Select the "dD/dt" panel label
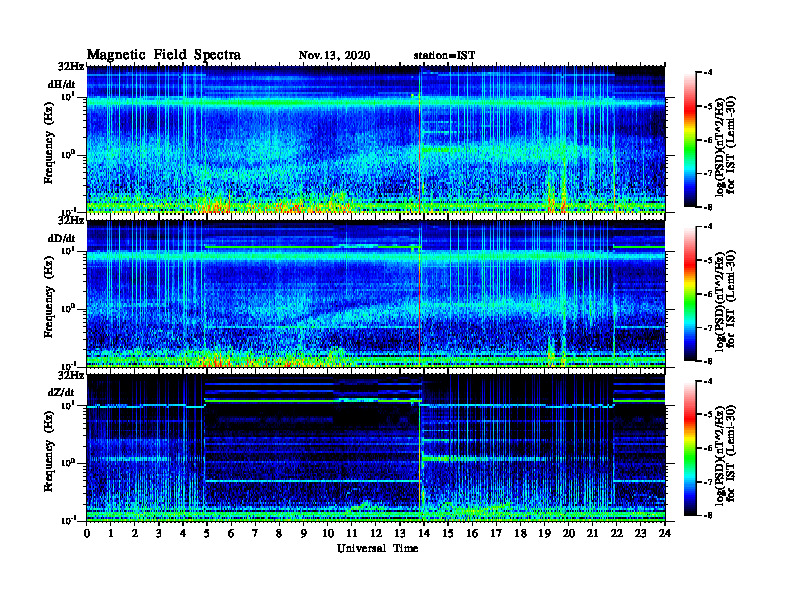The height and width of the screenshot is (612, 792). pos(62,238)
